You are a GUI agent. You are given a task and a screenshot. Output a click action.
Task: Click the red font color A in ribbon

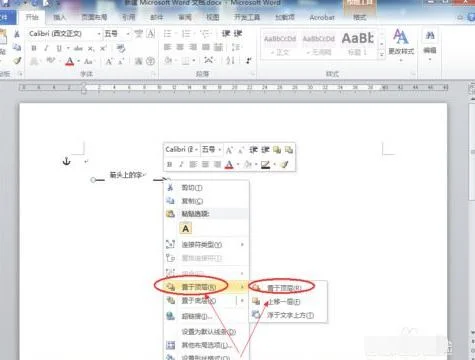tap(69, 61)
